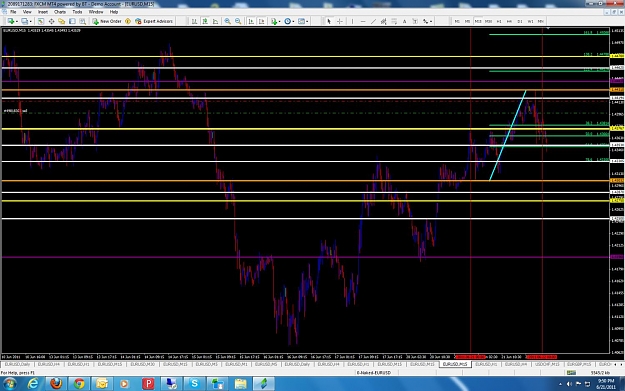Select the Horizontal Line drawing tool
Screen dimensions: 625x391
click(363, 21)
